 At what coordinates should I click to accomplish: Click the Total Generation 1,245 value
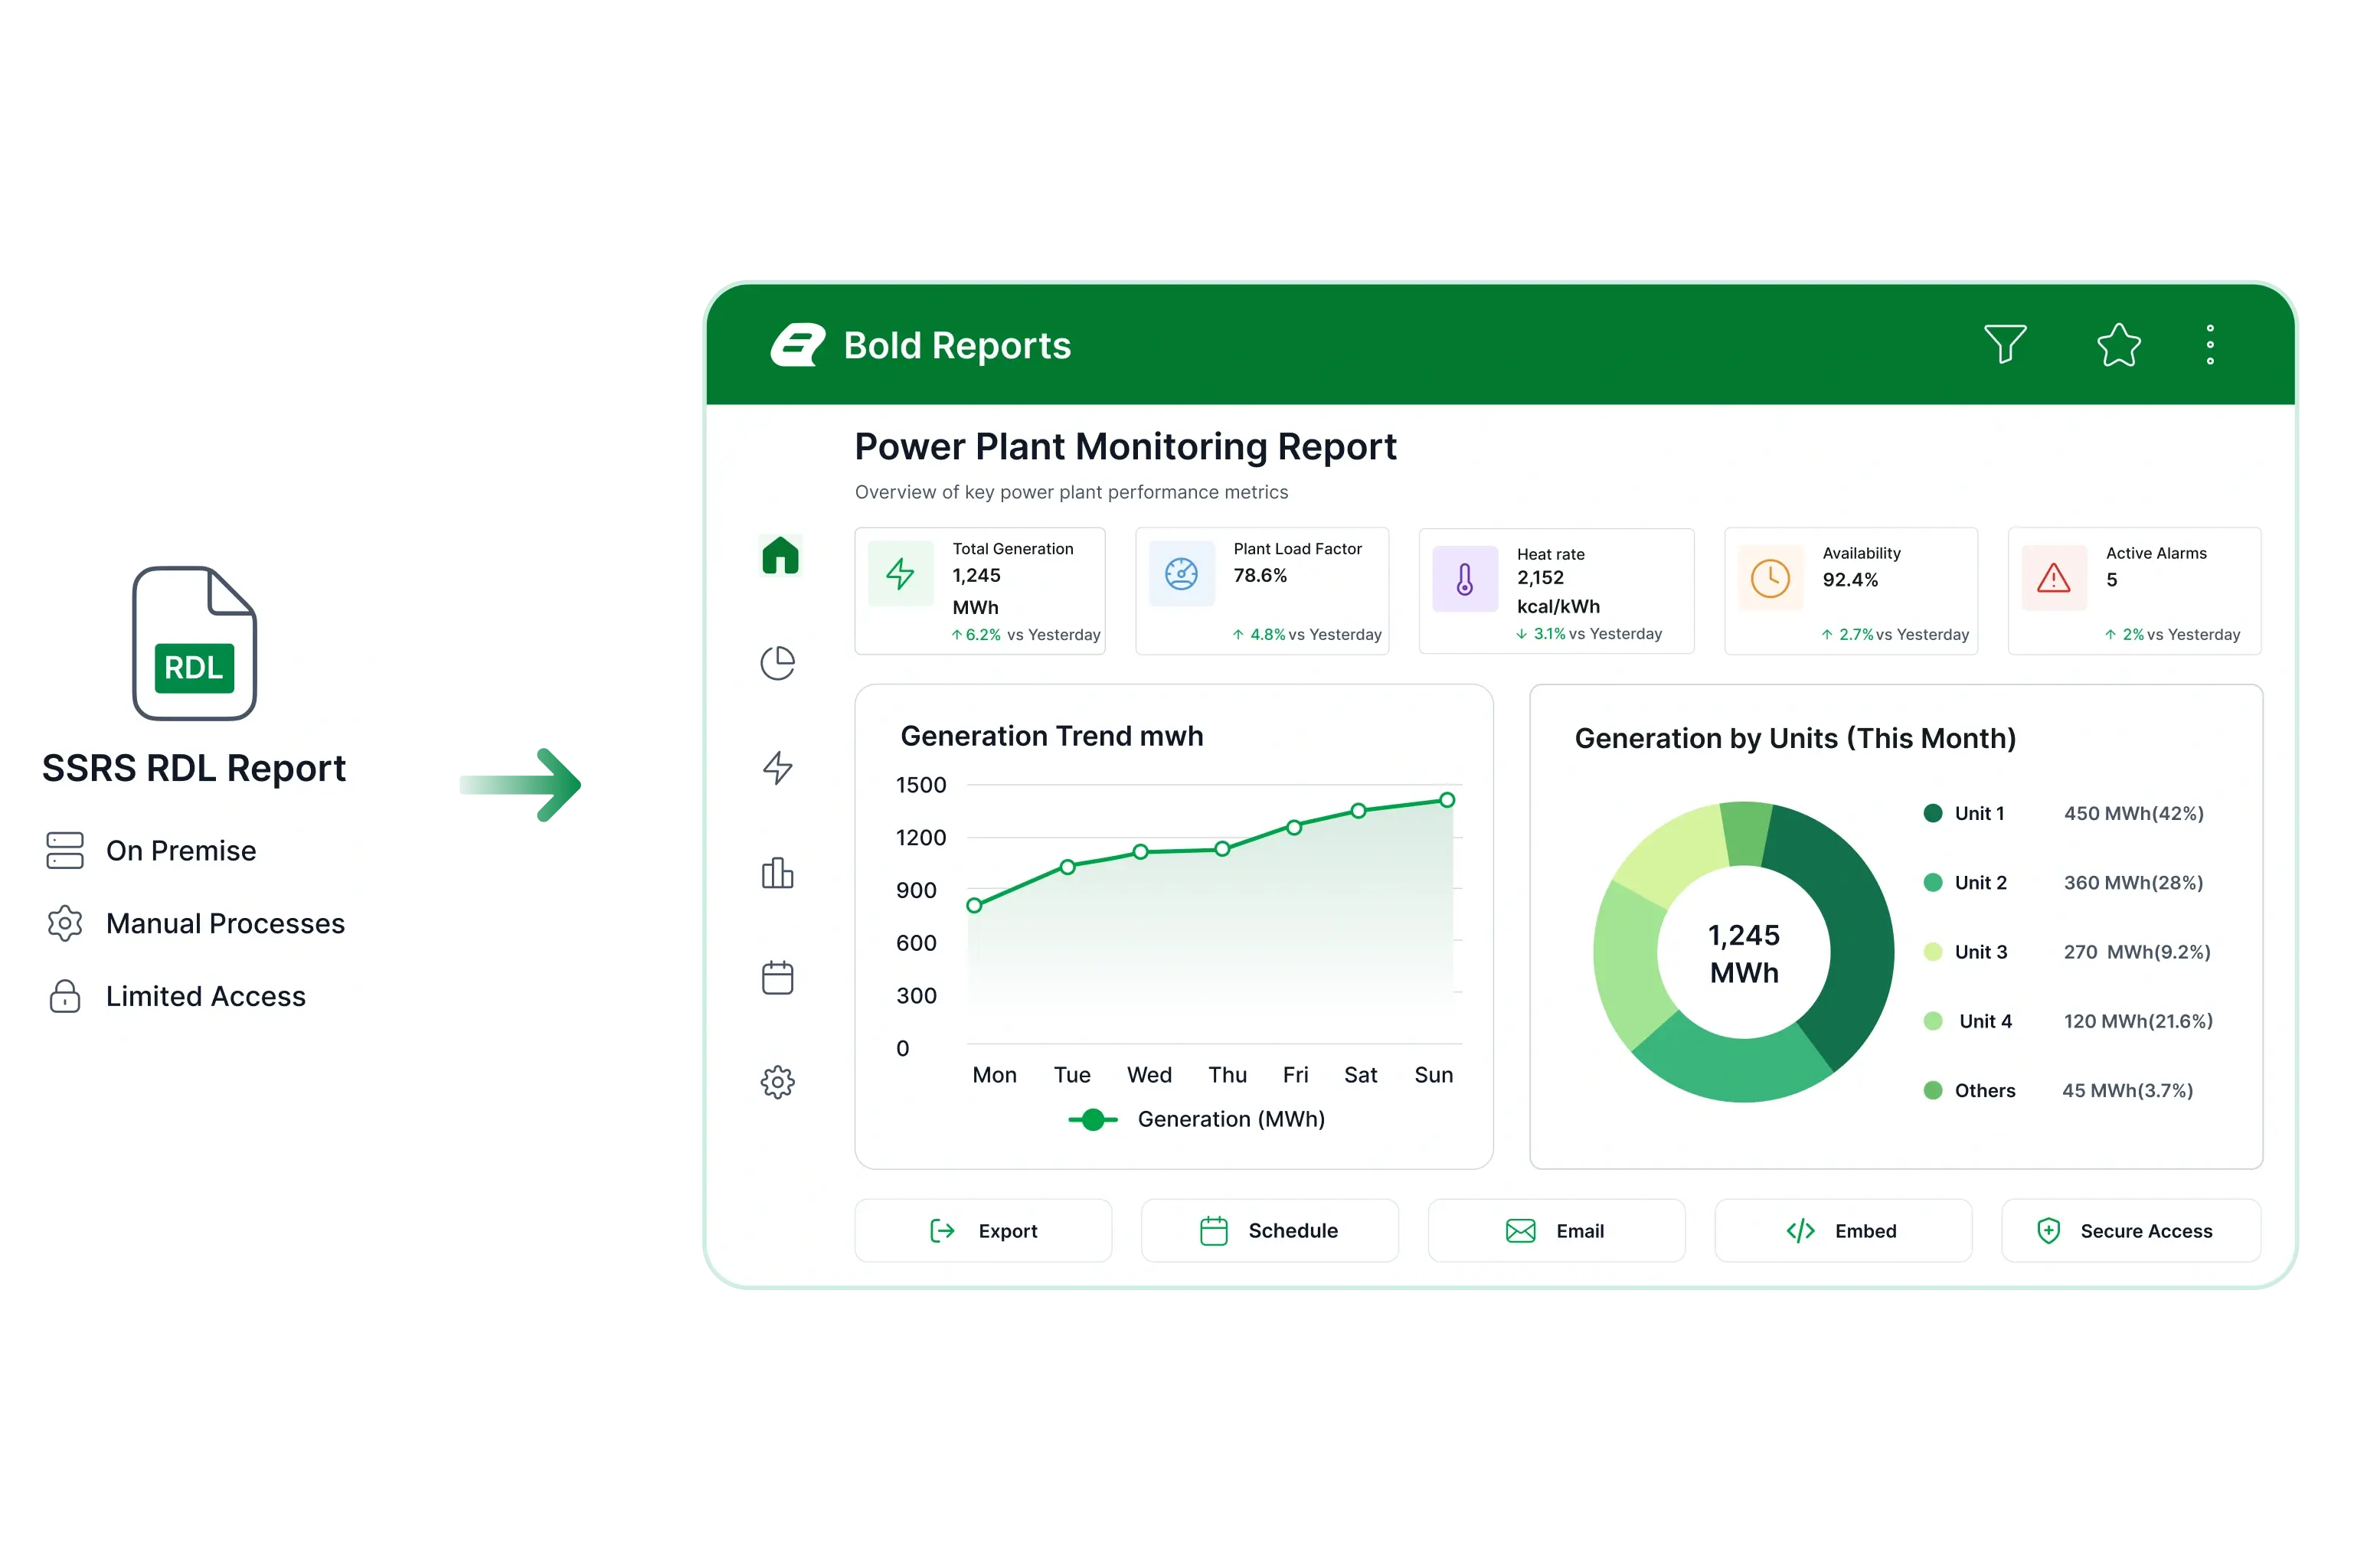click(x=976, y=575)
